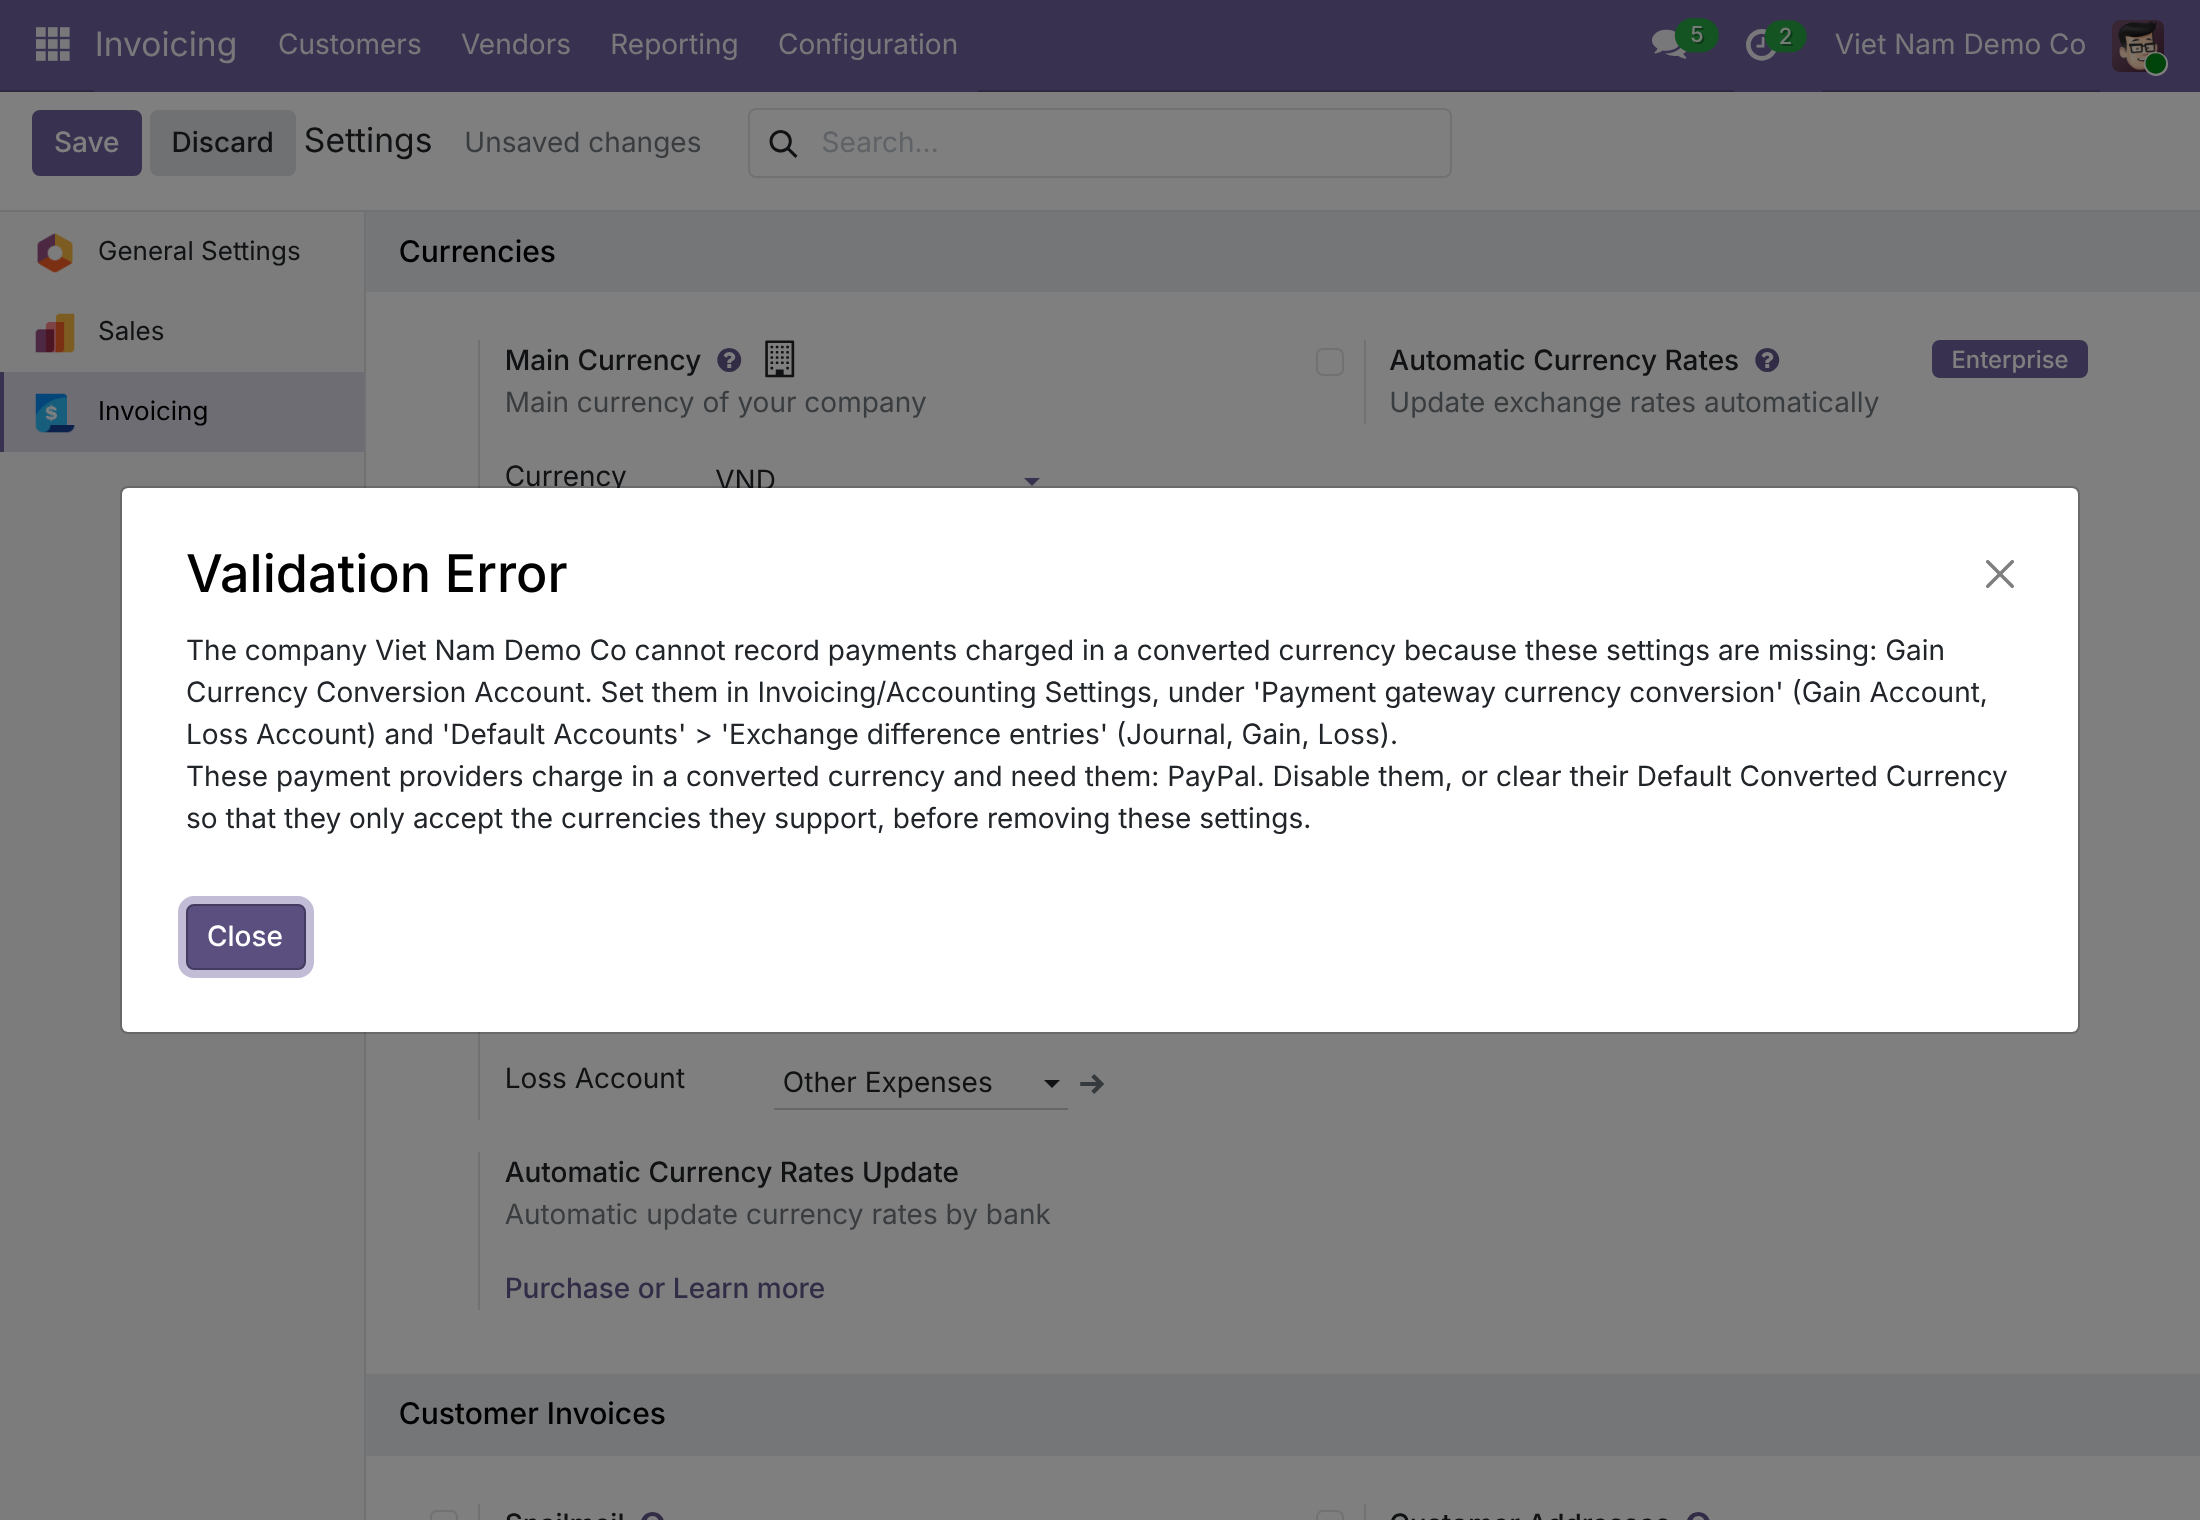Image resolution: width=2200 pixels, height=1520 pixels.
Task: Click the company building icon beside Main Currency
Action: click(779, 359)
